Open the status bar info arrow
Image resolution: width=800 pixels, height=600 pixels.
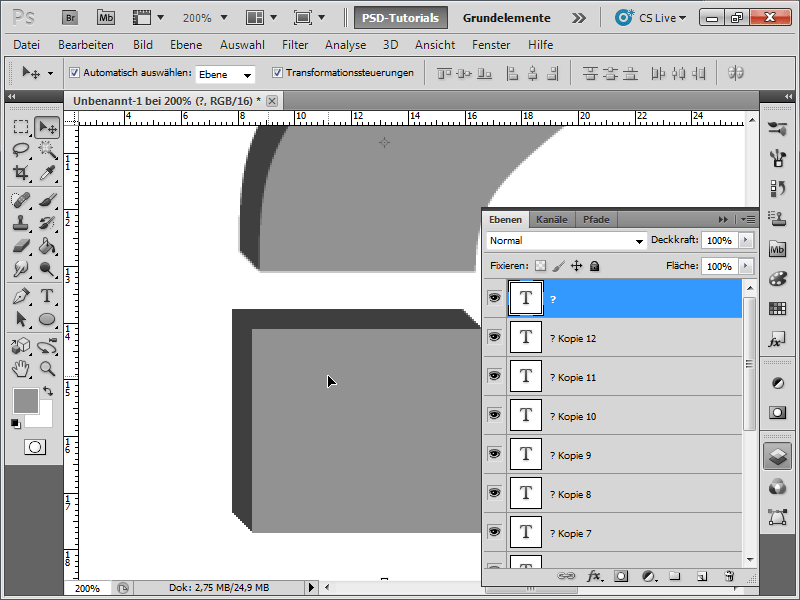311,588
